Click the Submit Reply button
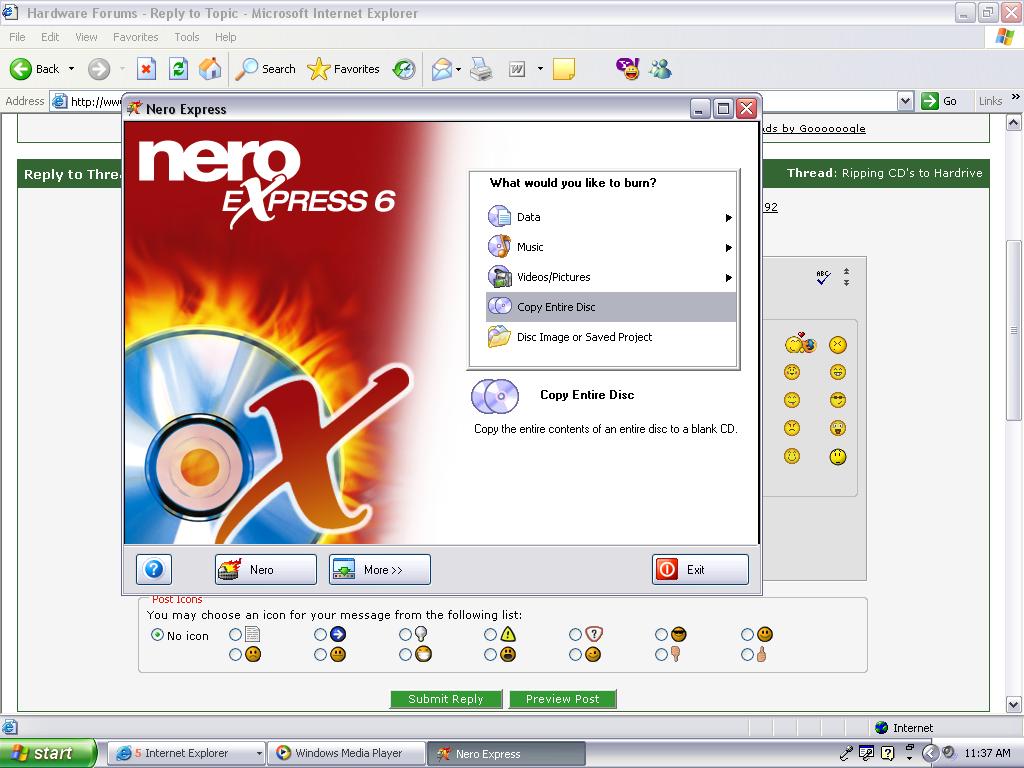1024x768 pixels. 446,699
